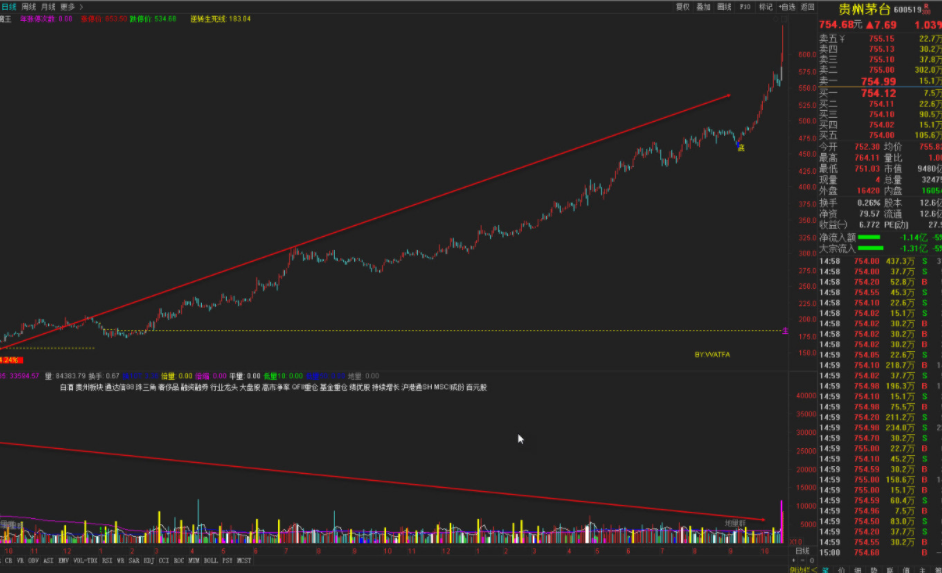Switch chart to 周线 weekly period
This screenshot has width=942, height=573.
pos(29,7)
